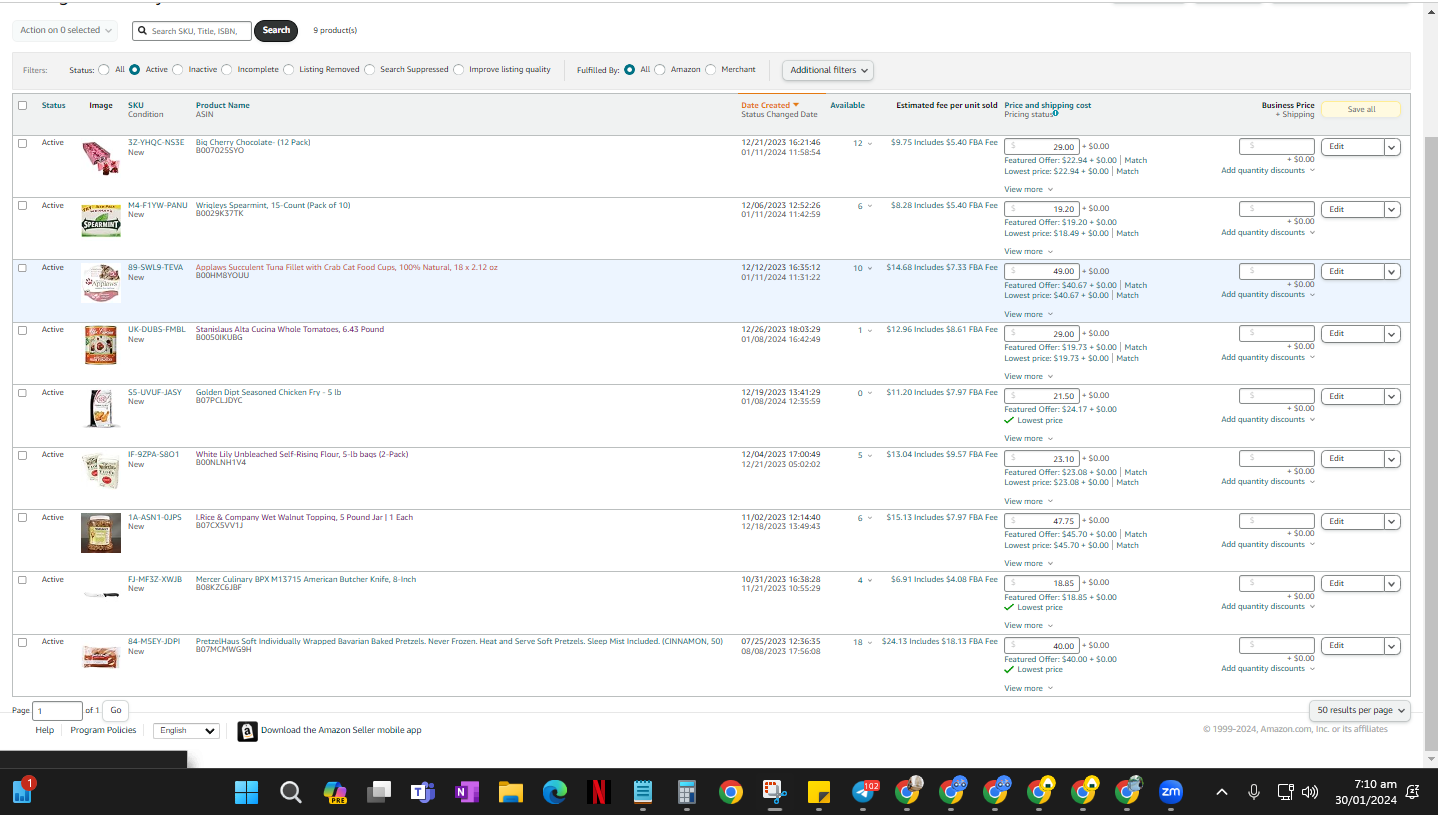Screen dimensions: 1438x815
Task: Click the Product Name column header
Action: tap(223, 105)
